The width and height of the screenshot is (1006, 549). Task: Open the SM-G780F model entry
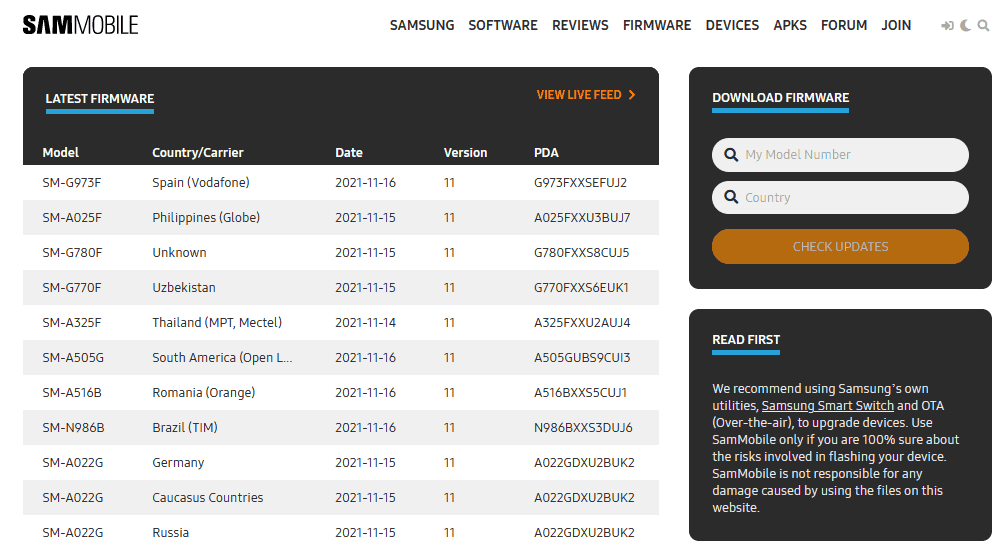click(72, 252)
